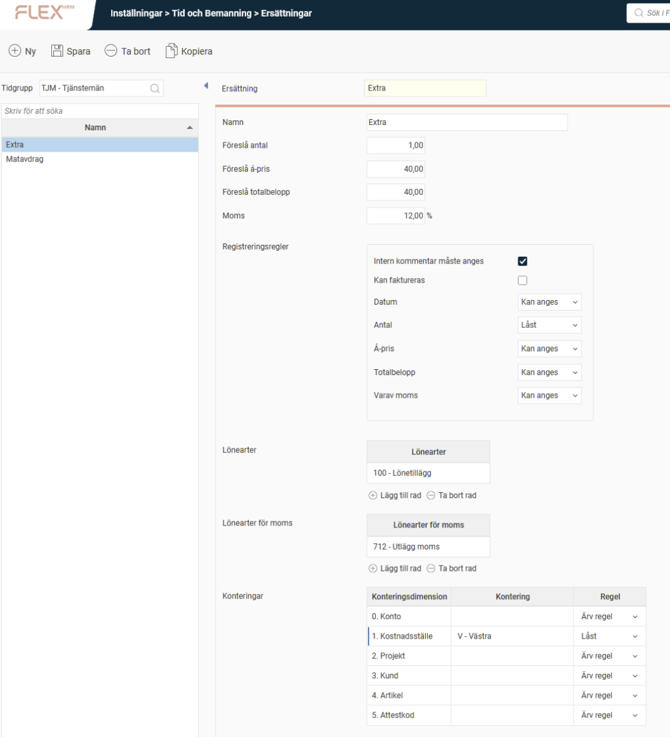
Task: Open the Varav moms dropdown
Action: pos(549,396)
